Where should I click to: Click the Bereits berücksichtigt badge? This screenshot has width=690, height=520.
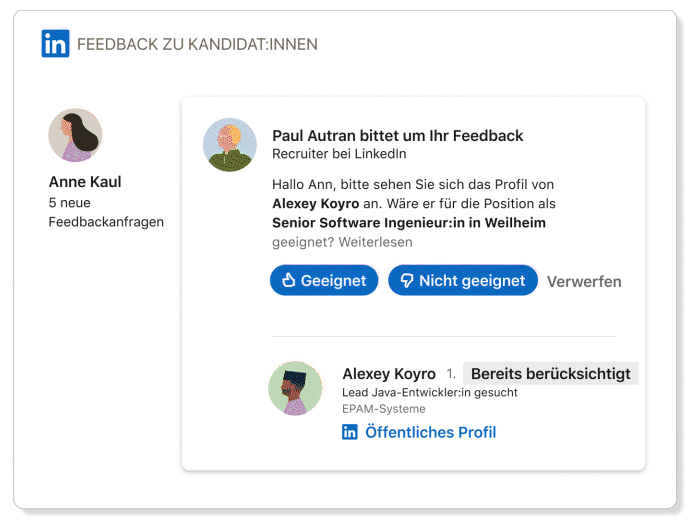tap(550, 374)
